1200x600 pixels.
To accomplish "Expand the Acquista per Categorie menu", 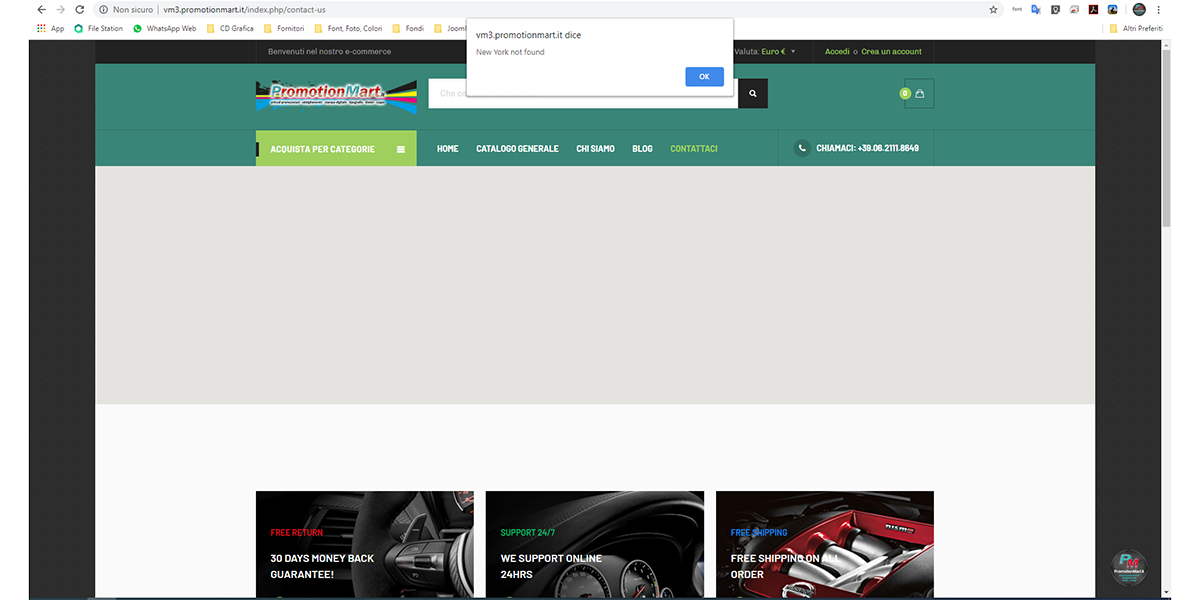I will click(336, 149).
